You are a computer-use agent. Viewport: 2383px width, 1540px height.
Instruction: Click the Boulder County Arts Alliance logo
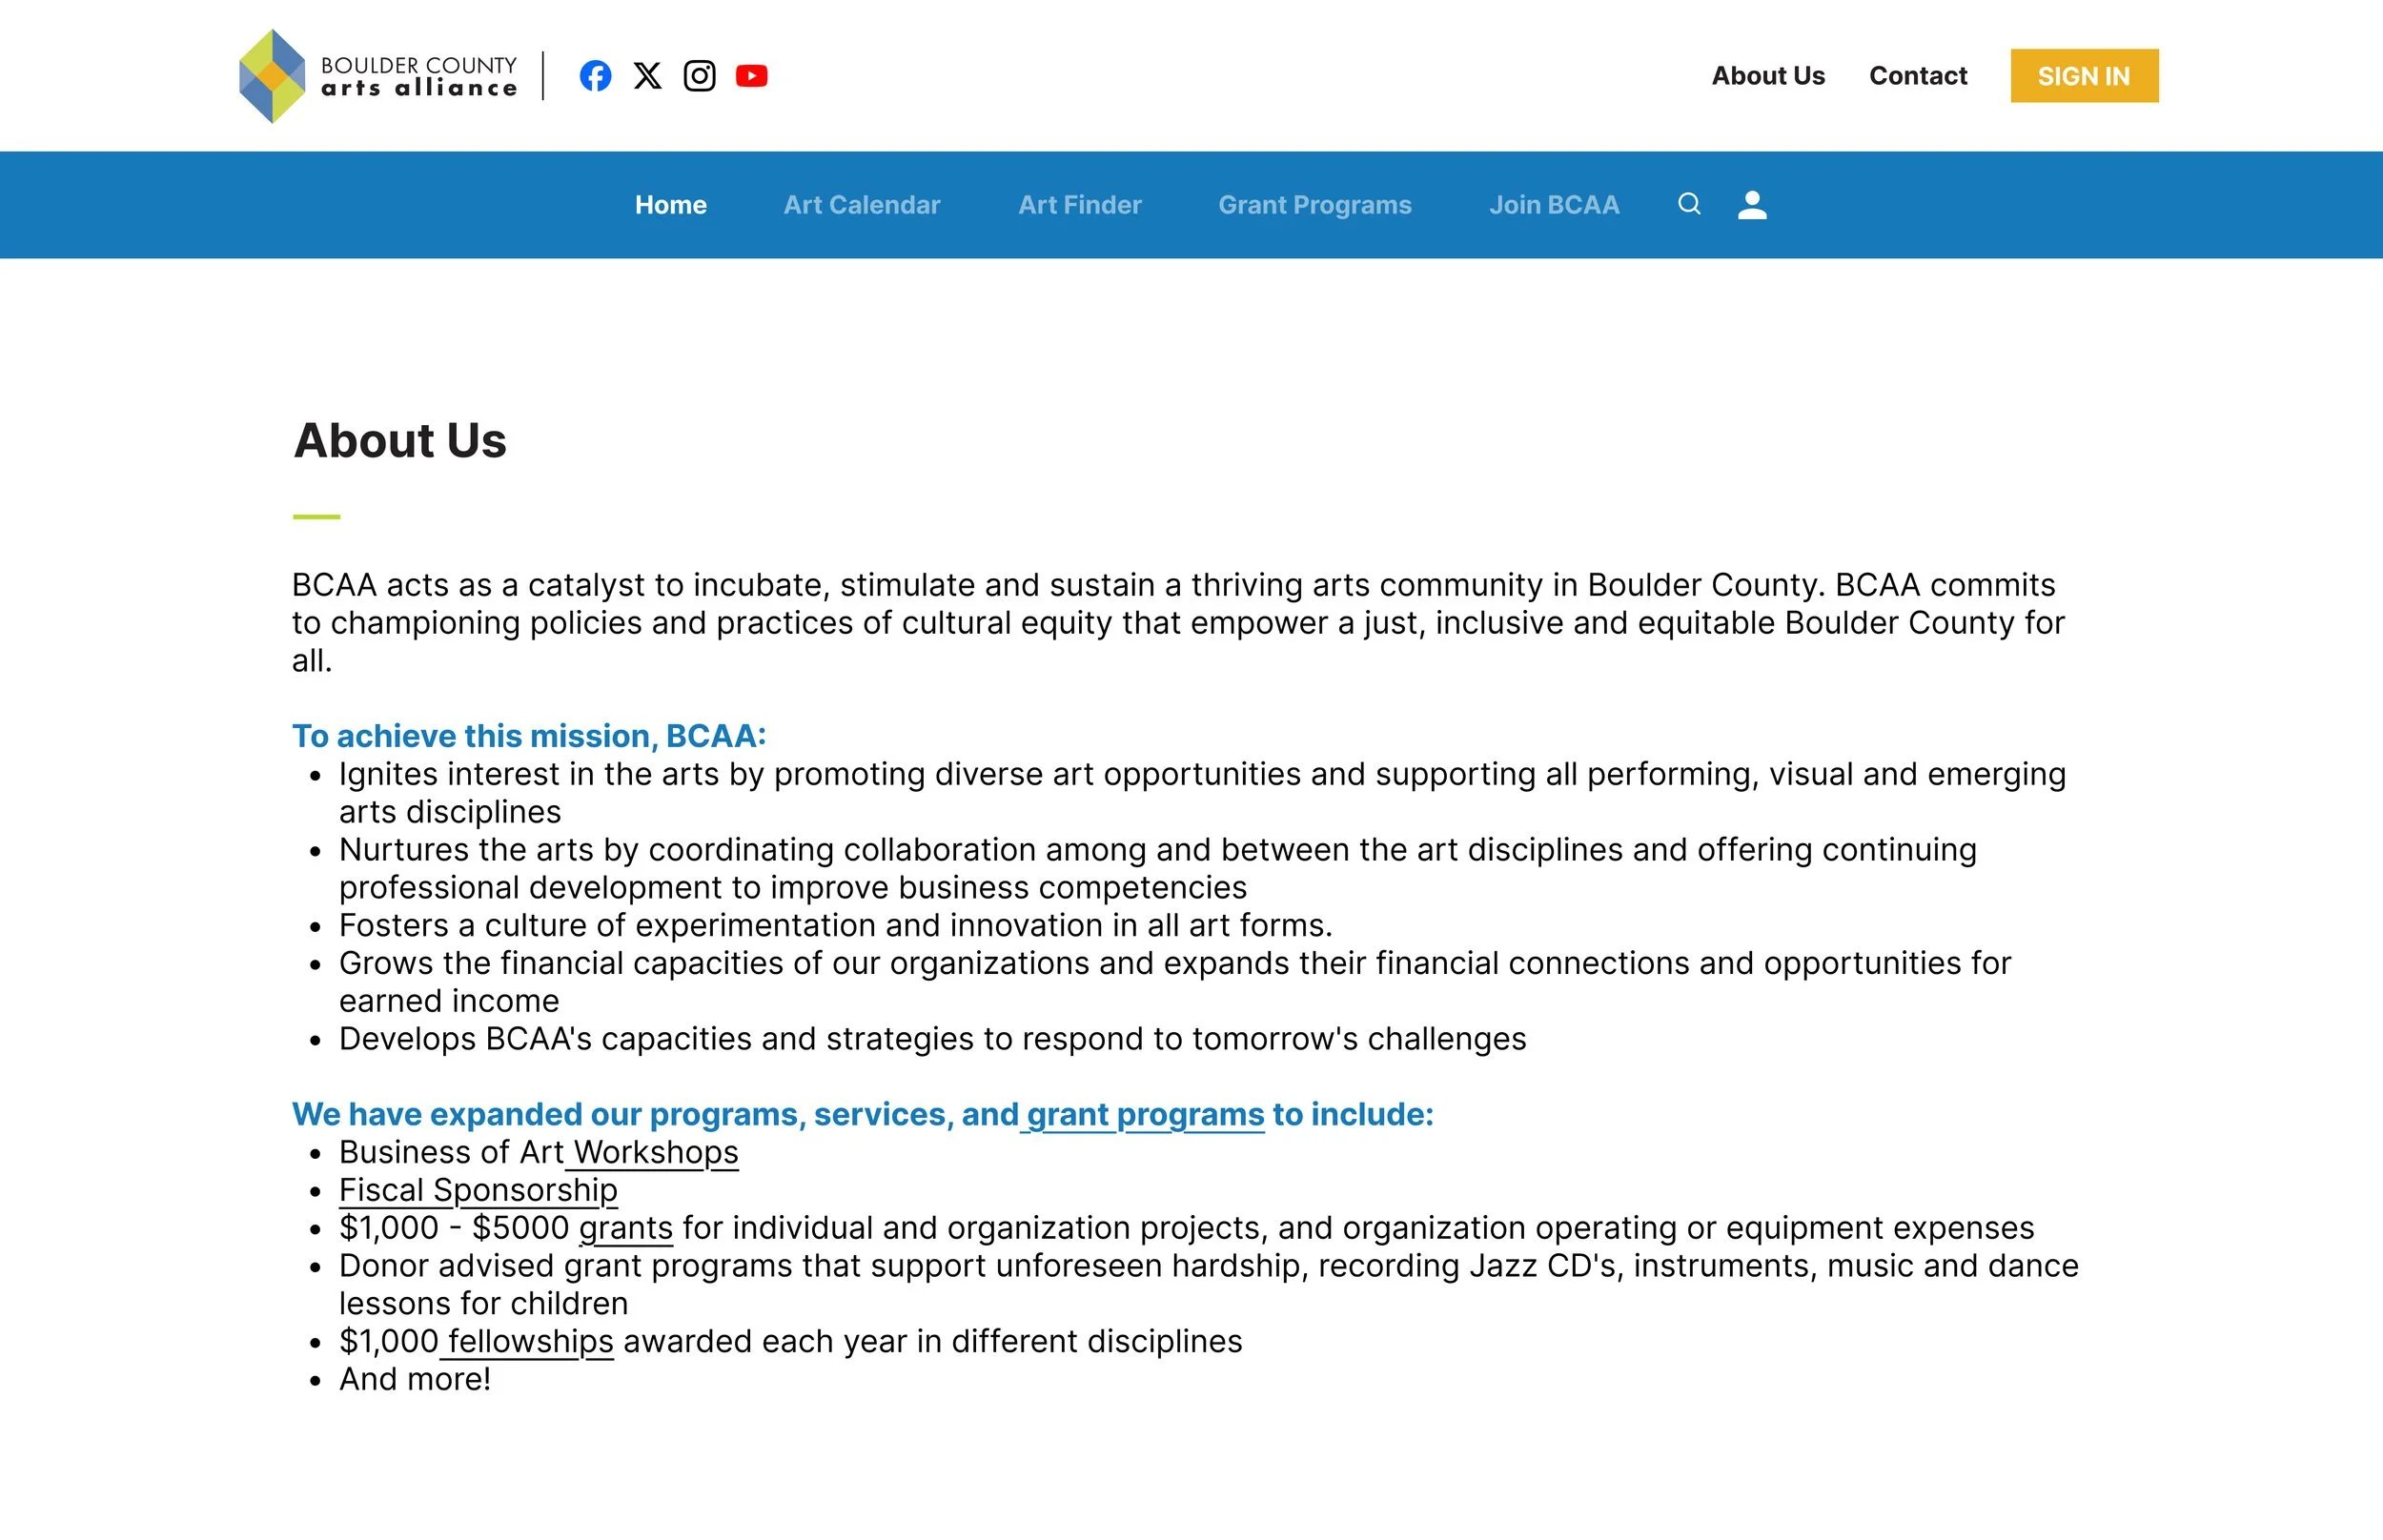pyautogui.click(x=378, y=76)
